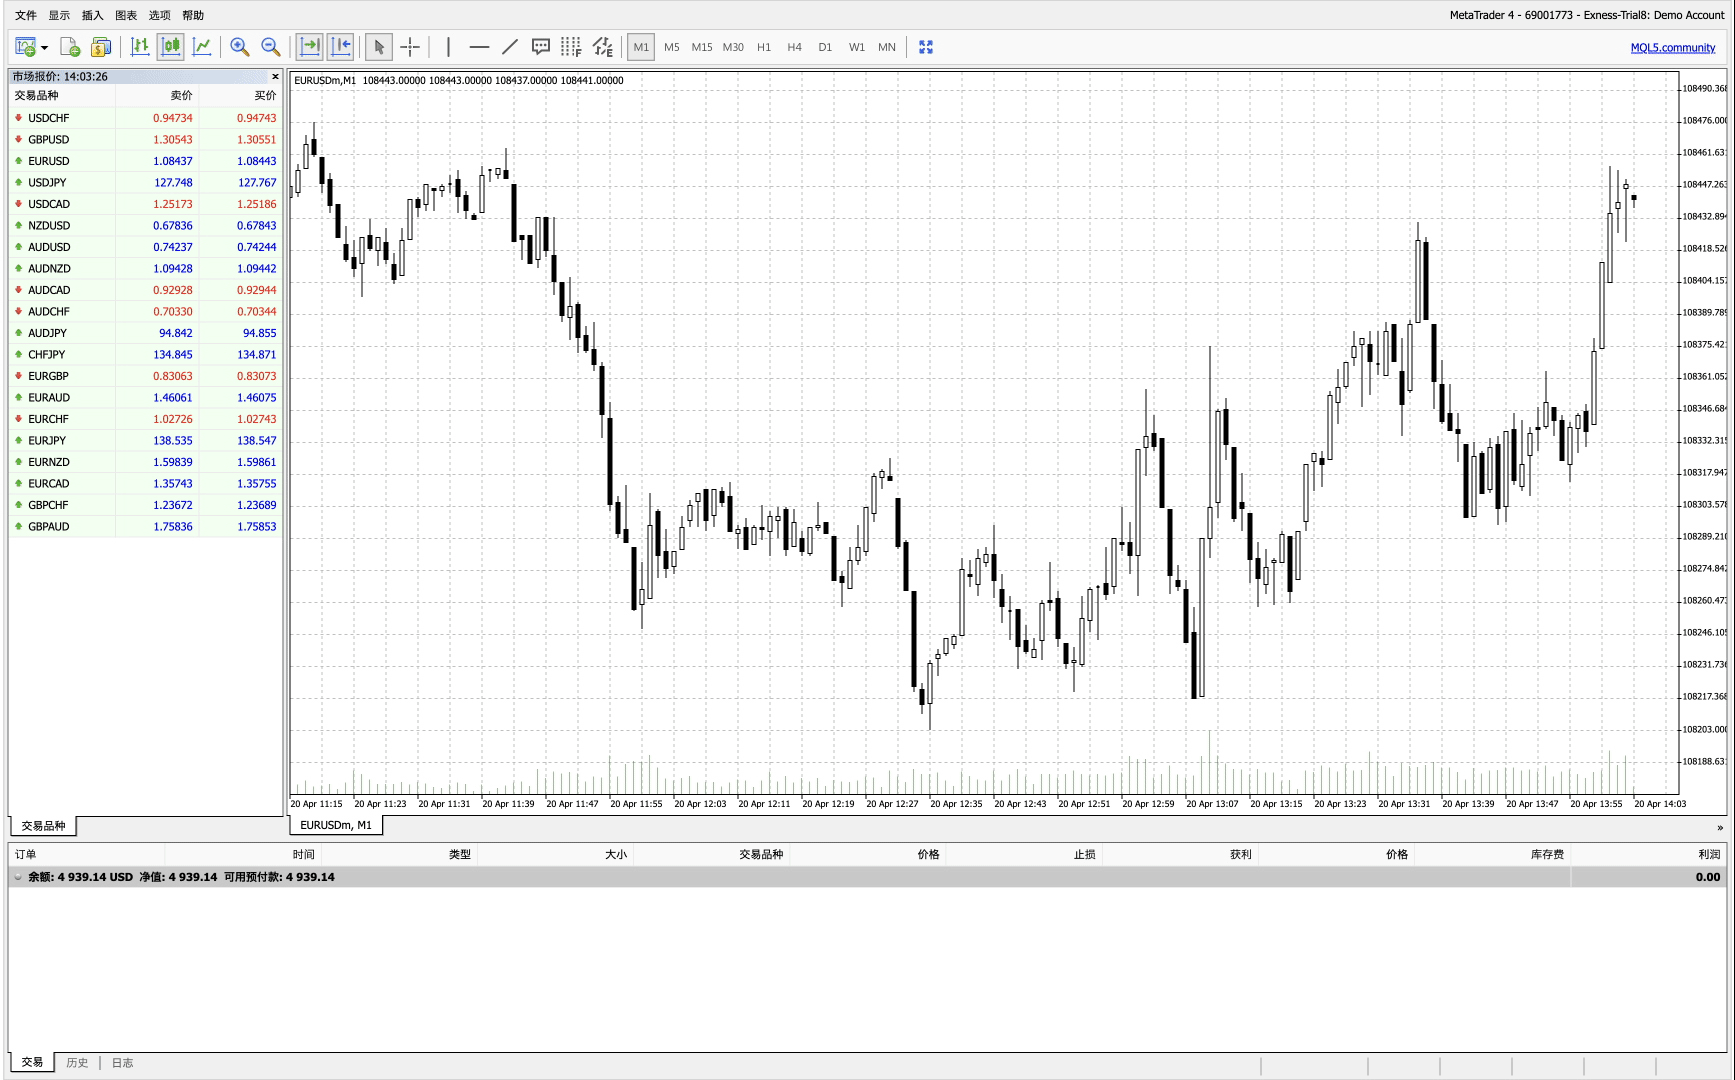Open the new chart dropdown arrow
The height and width of the screenshot is (1080, 1735).
44,48
